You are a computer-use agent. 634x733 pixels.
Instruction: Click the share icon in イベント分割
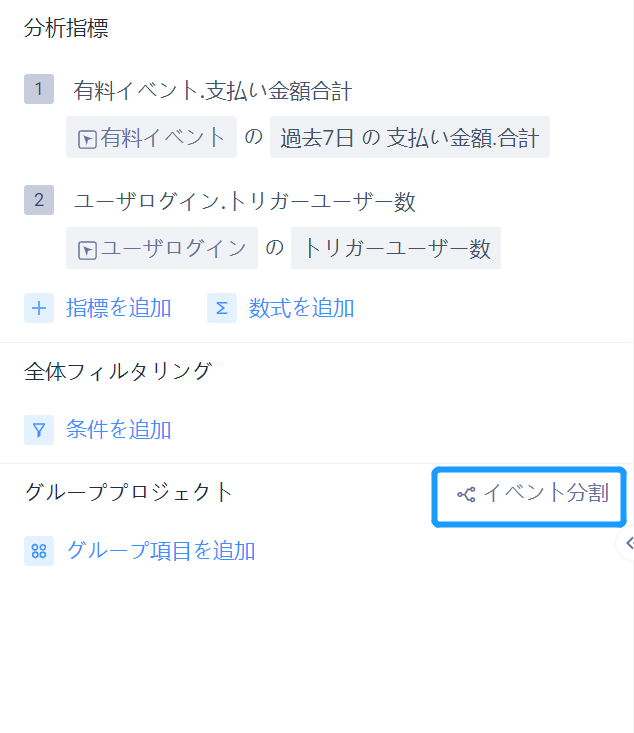click(466, 494)
